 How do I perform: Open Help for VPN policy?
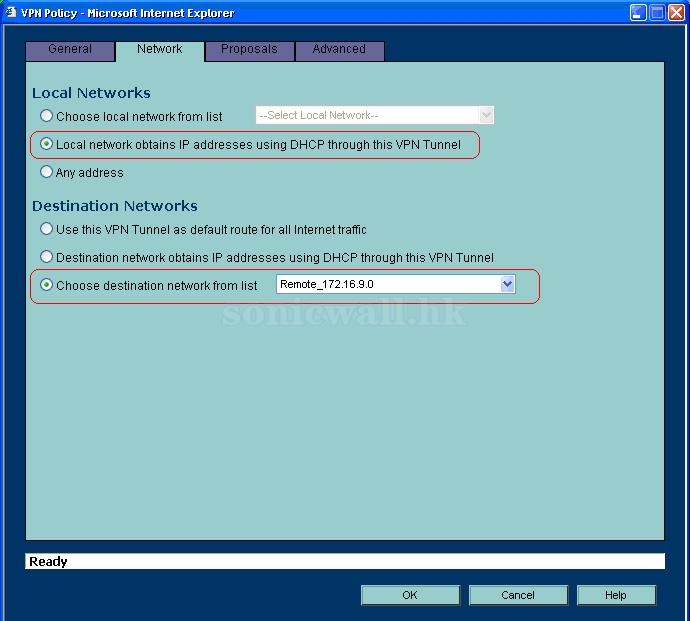point(616,595)
